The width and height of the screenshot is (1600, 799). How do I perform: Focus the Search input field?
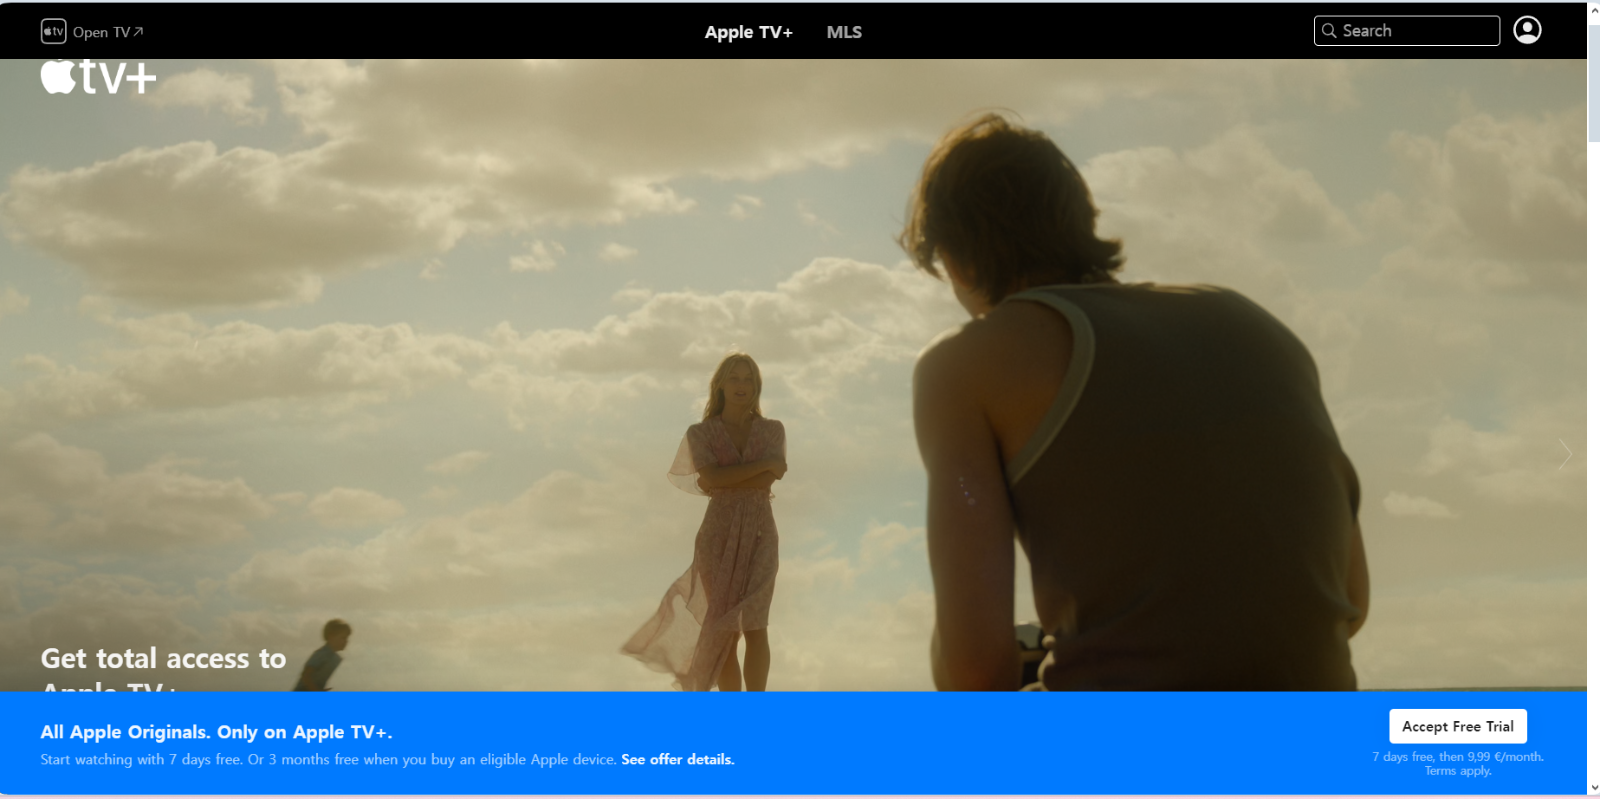point(1417,31)
